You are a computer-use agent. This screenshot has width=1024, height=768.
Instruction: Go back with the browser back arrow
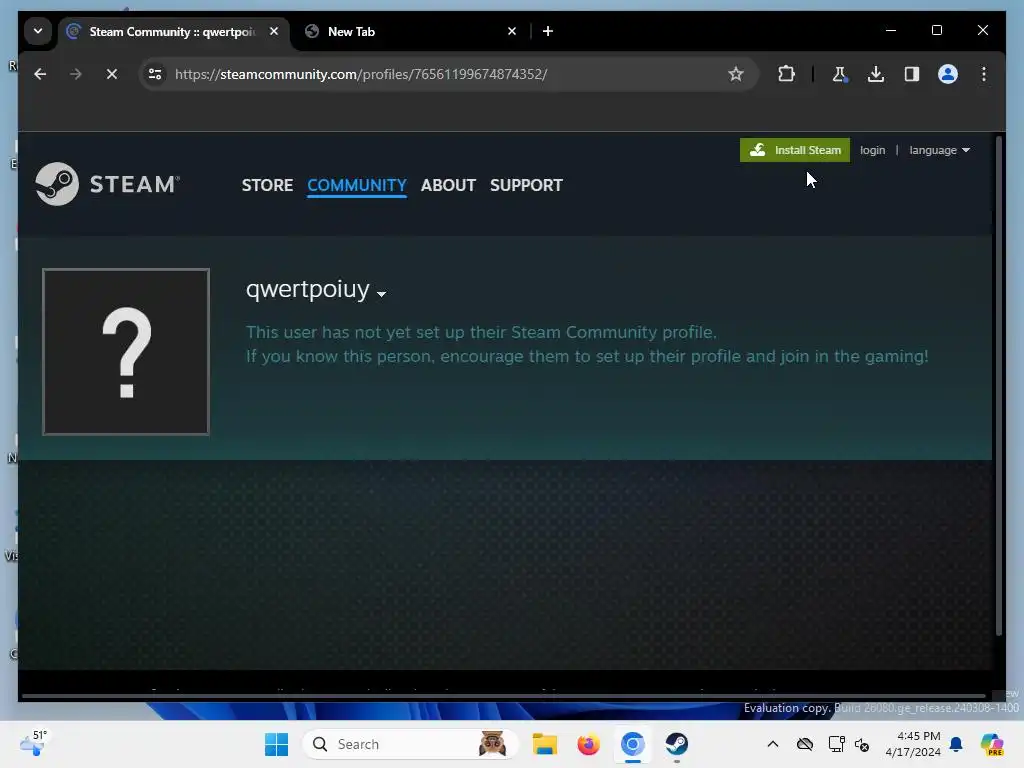click(x=40, y=74)
